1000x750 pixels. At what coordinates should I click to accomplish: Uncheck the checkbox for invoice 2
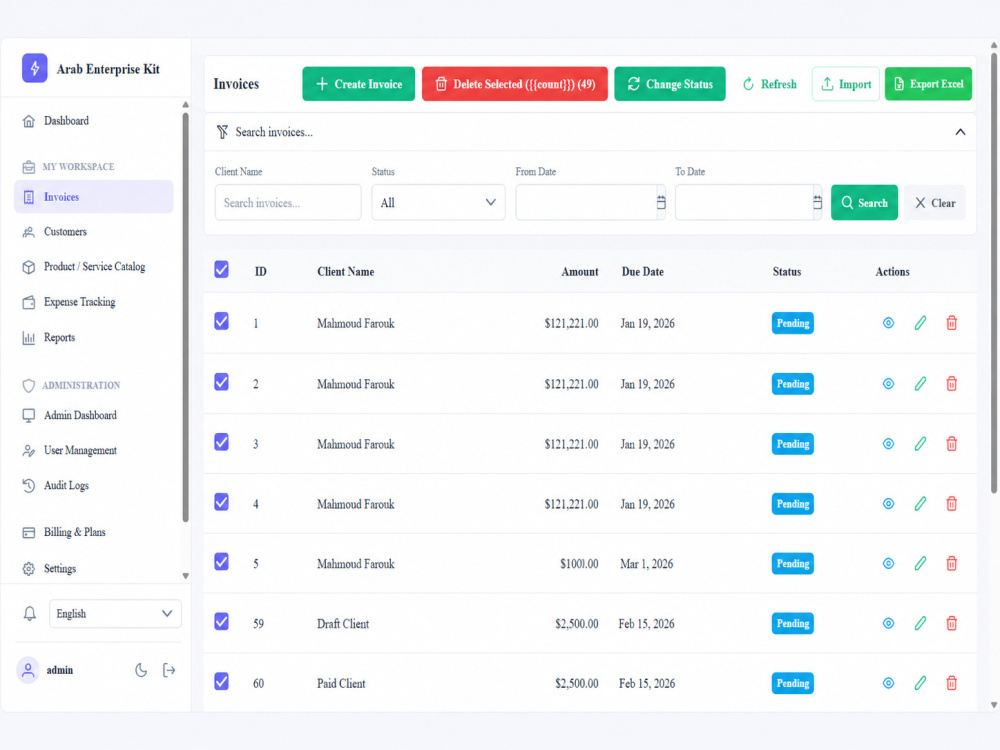[x=221, y=382]
